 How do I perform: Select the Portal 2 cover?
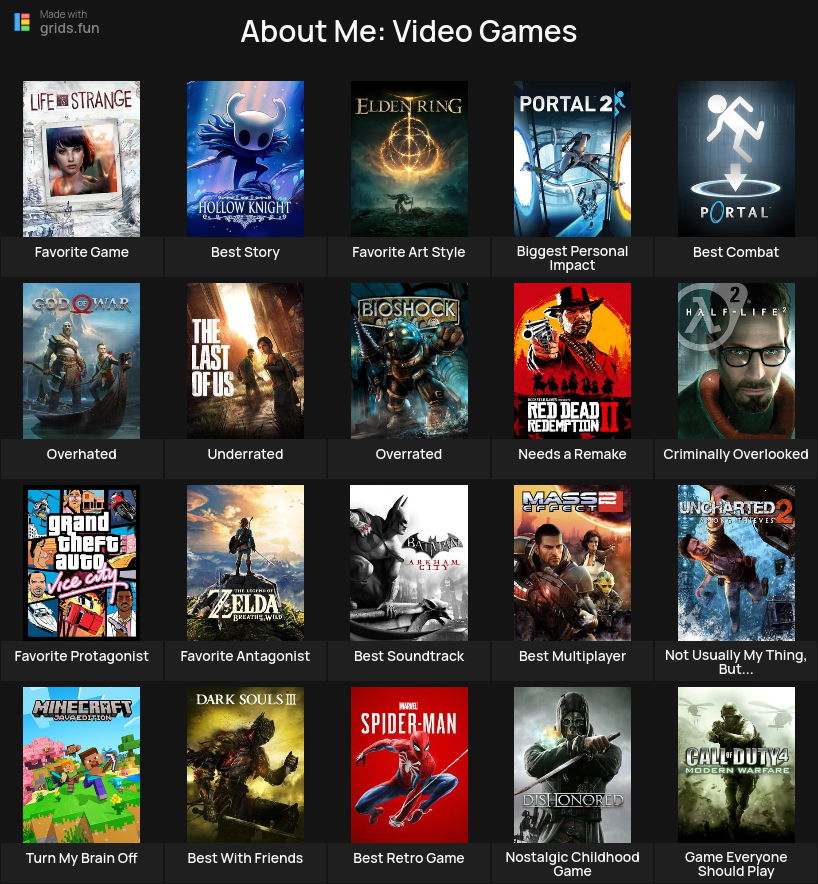pos(572,159)
